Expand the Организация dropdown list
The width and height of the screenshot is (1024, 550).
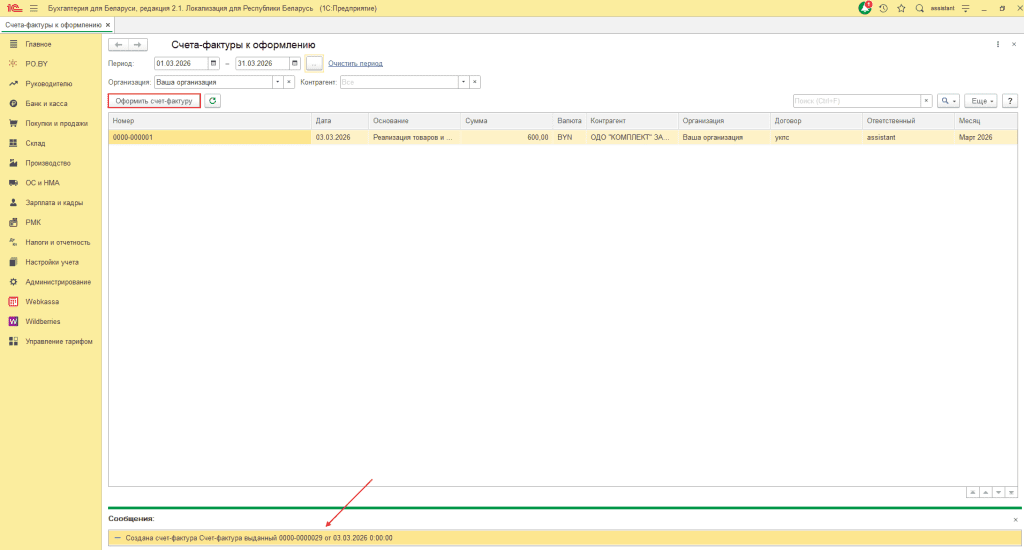click(x=276, y=82)
